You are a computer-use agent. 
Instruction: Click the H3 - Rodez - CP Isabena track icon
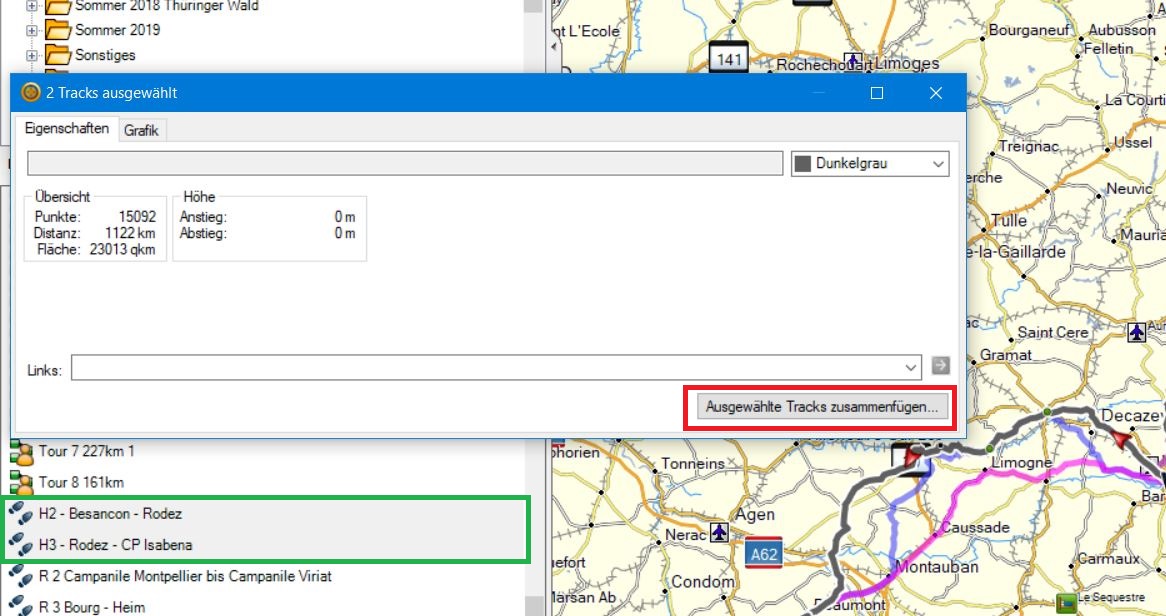[20, 545]
